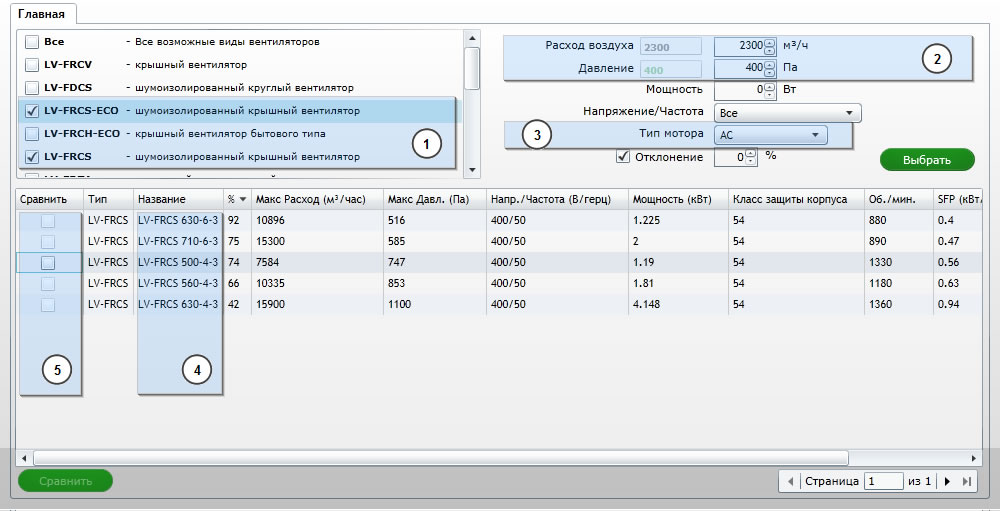Screen dimensions: 1000x511
Task: Click the horizontal table scrollbar
Action: pyautogui.click(x=440, y=457)
